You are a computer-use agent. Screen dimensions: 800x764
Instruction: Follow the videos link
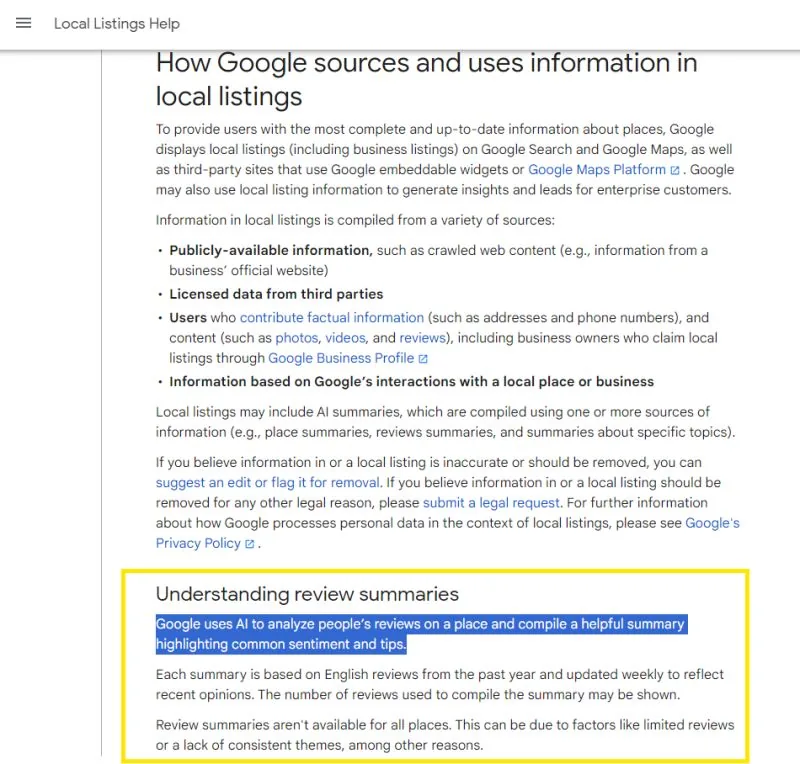pos(345,338)
